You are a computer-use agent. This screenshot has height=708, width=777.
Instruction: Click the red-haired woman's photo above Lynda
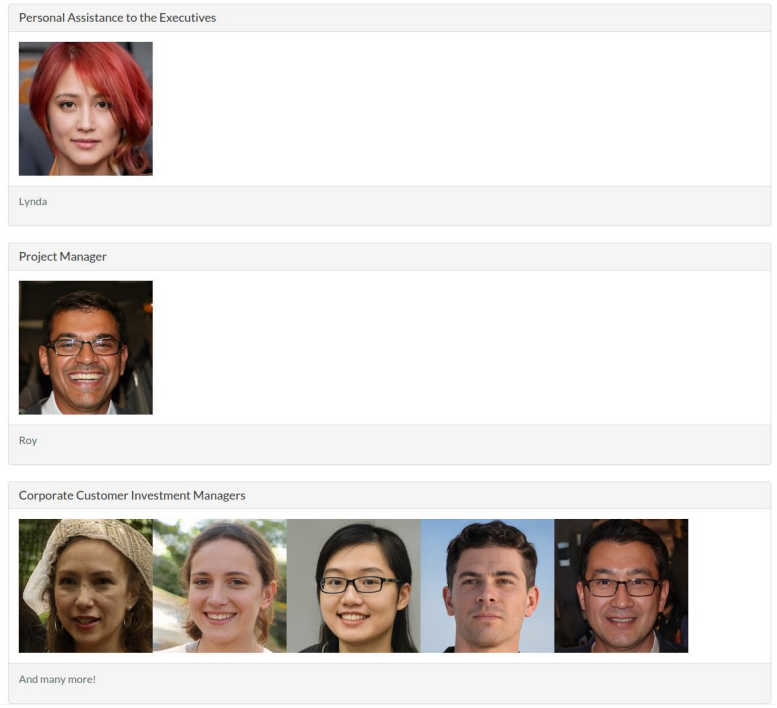85,108
